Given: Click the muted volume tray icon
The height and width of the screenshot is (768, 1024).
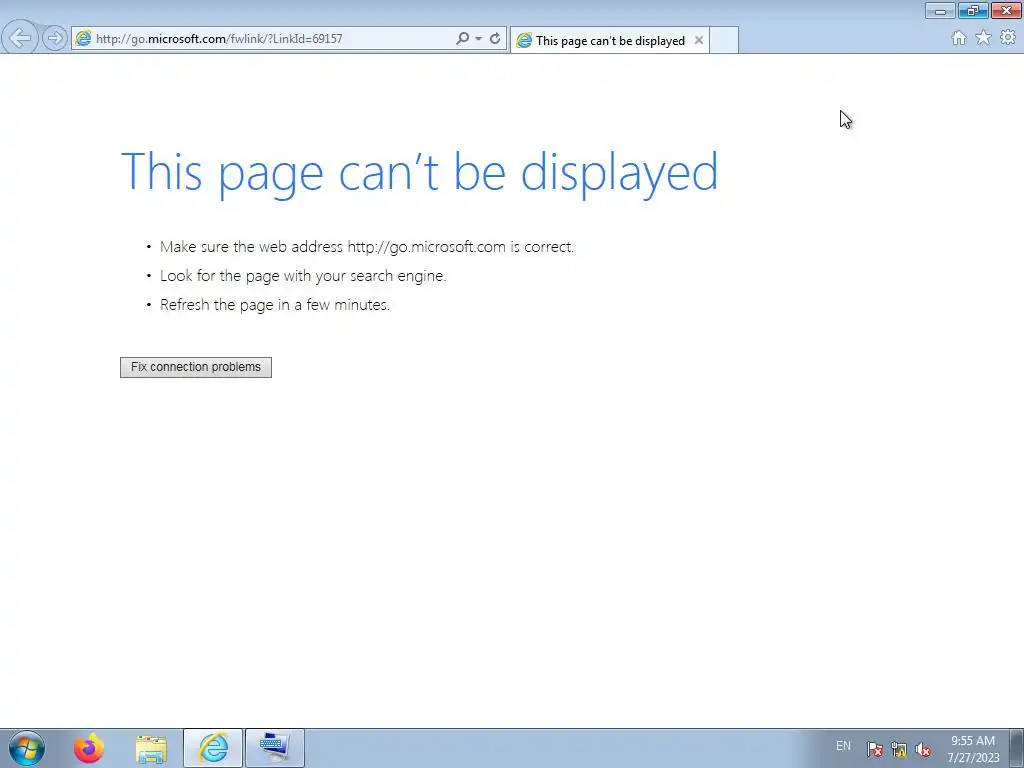Looking at the screenshot, I should [923, 749].
